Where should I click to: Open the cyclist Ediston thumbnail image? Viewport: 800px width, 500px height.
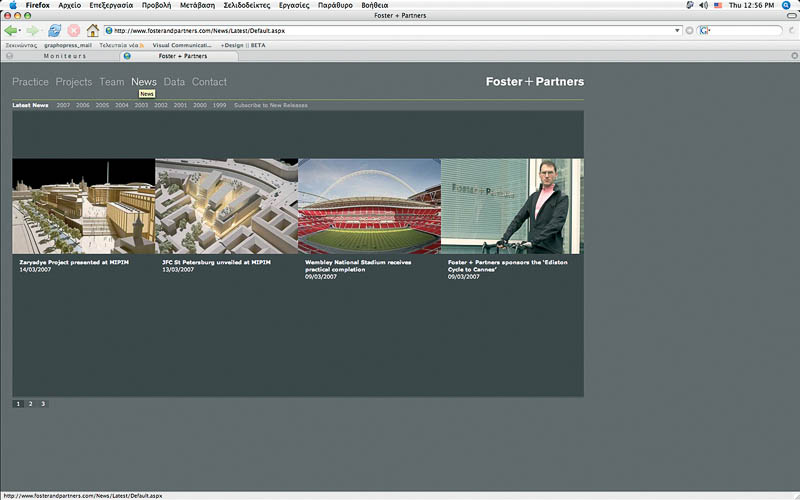512,206
